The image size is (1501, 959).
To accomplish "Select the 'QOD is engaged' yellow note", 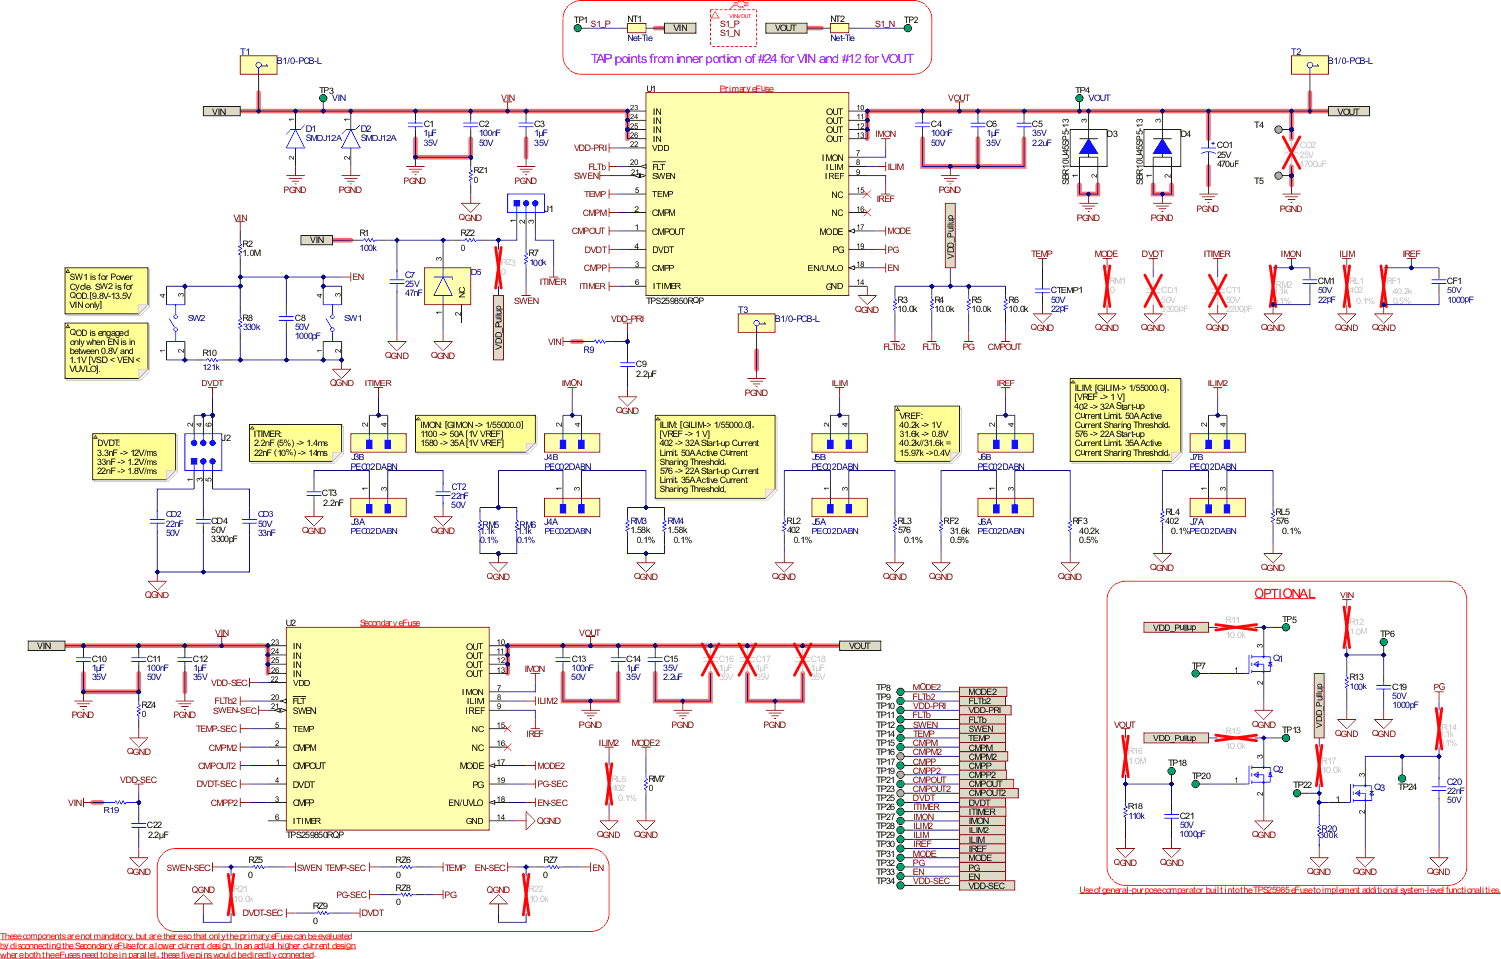I will coord(107,351).
